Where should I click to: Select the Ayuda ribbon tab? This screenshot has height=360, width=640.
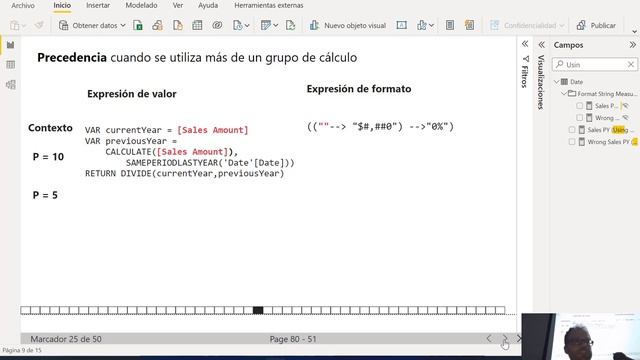tap(208, 5)
